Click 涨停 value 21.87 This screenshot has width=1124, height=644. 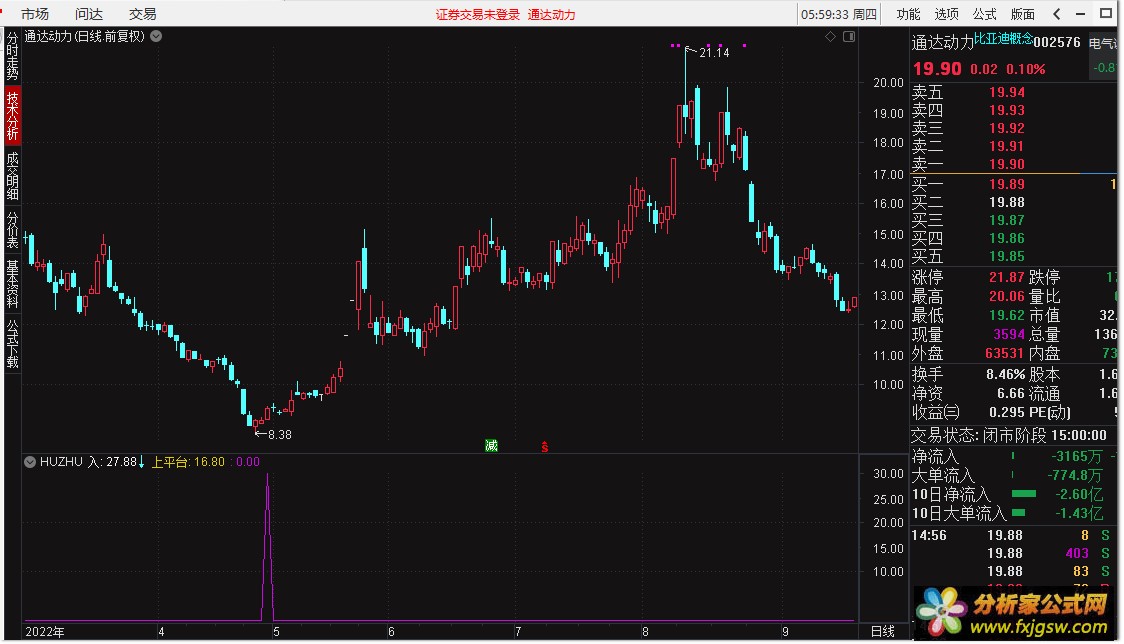click(x=1006, y=277)
